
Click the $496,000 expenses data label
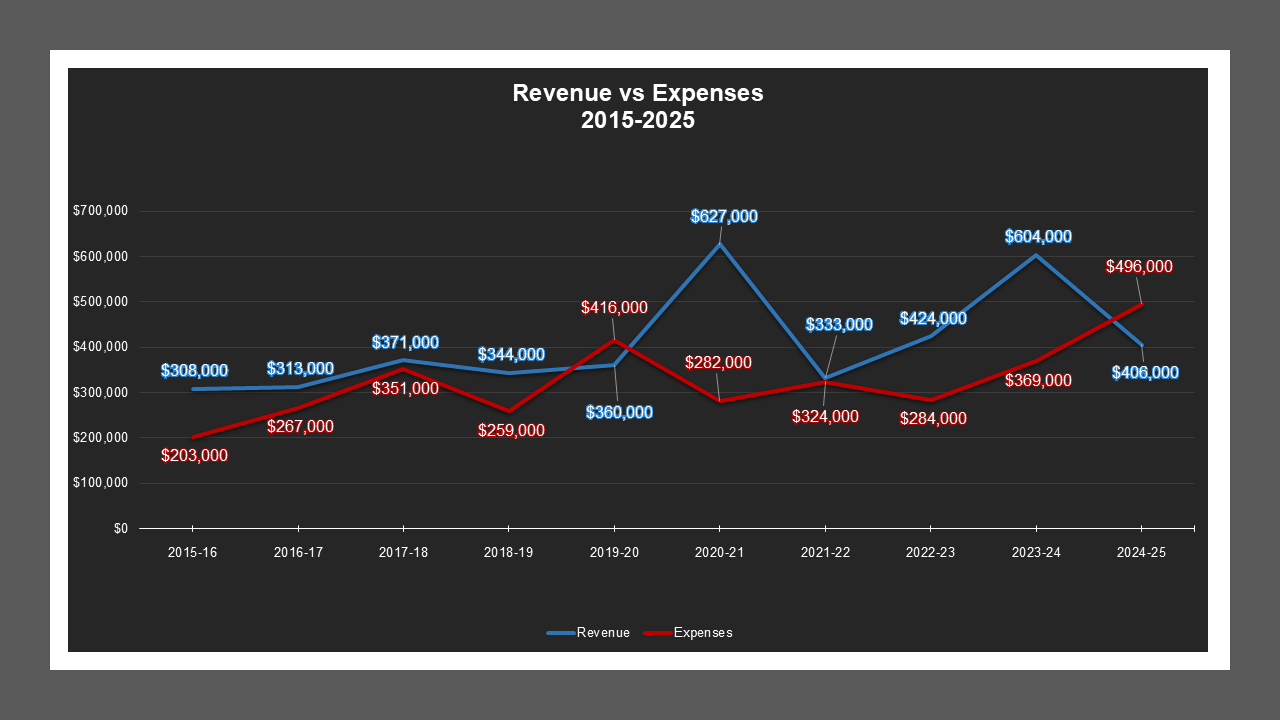point(1139,267)
